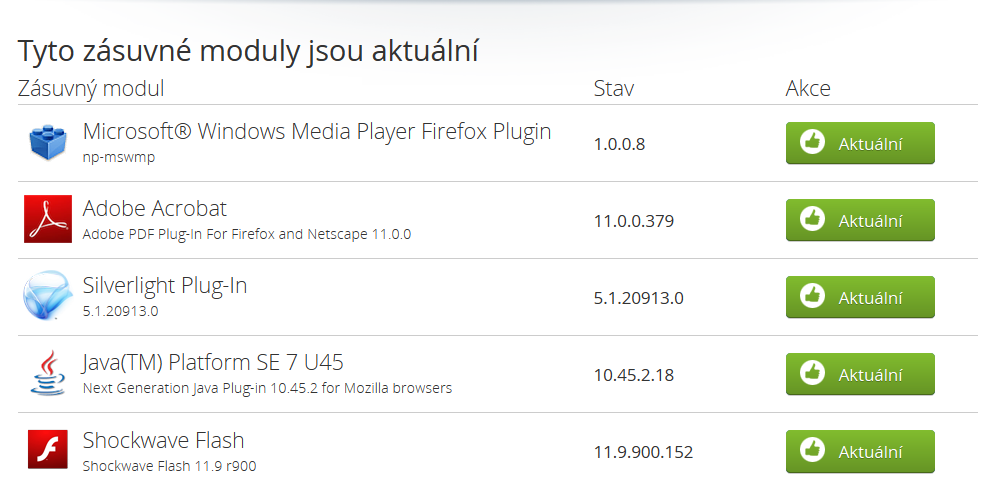This screenshot has width=996, height=485.
Task: Click the Akce column header
Action: [808, 89]
